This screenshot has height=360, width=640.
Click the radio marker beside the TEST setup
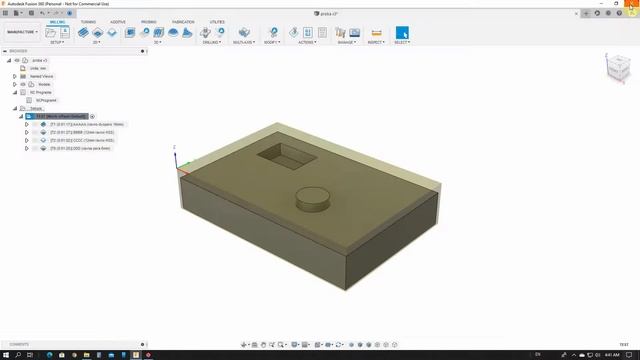tap(92, 117)
